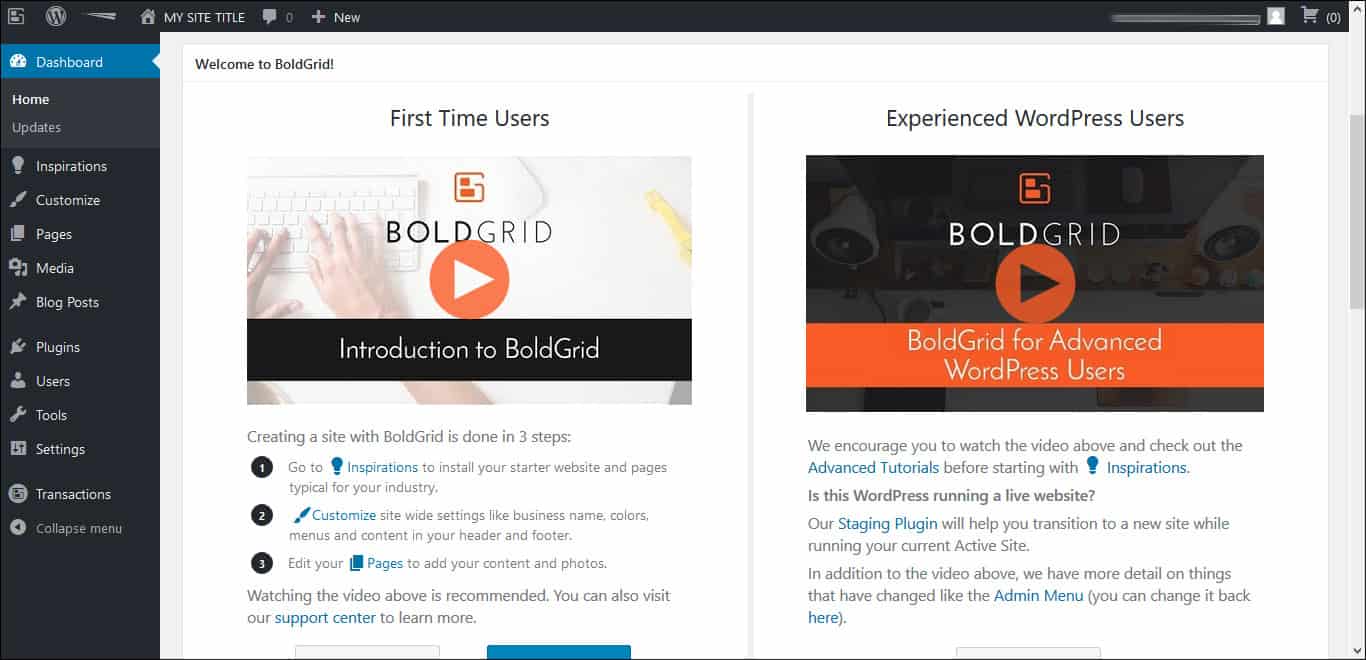
Task: Click the plus New icon in admin bar
Action: pyautogui.click(x=318, y=17)
